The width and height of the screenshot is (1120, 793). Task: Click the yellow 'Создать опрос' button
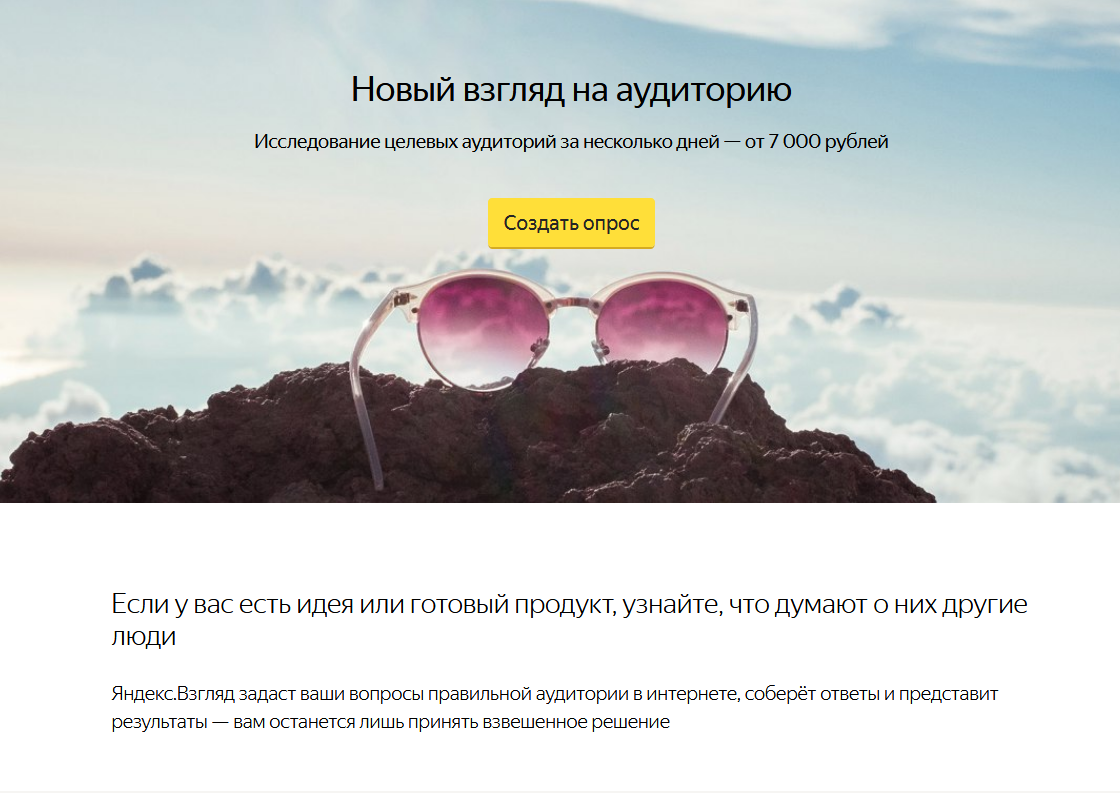coord(571,223)
